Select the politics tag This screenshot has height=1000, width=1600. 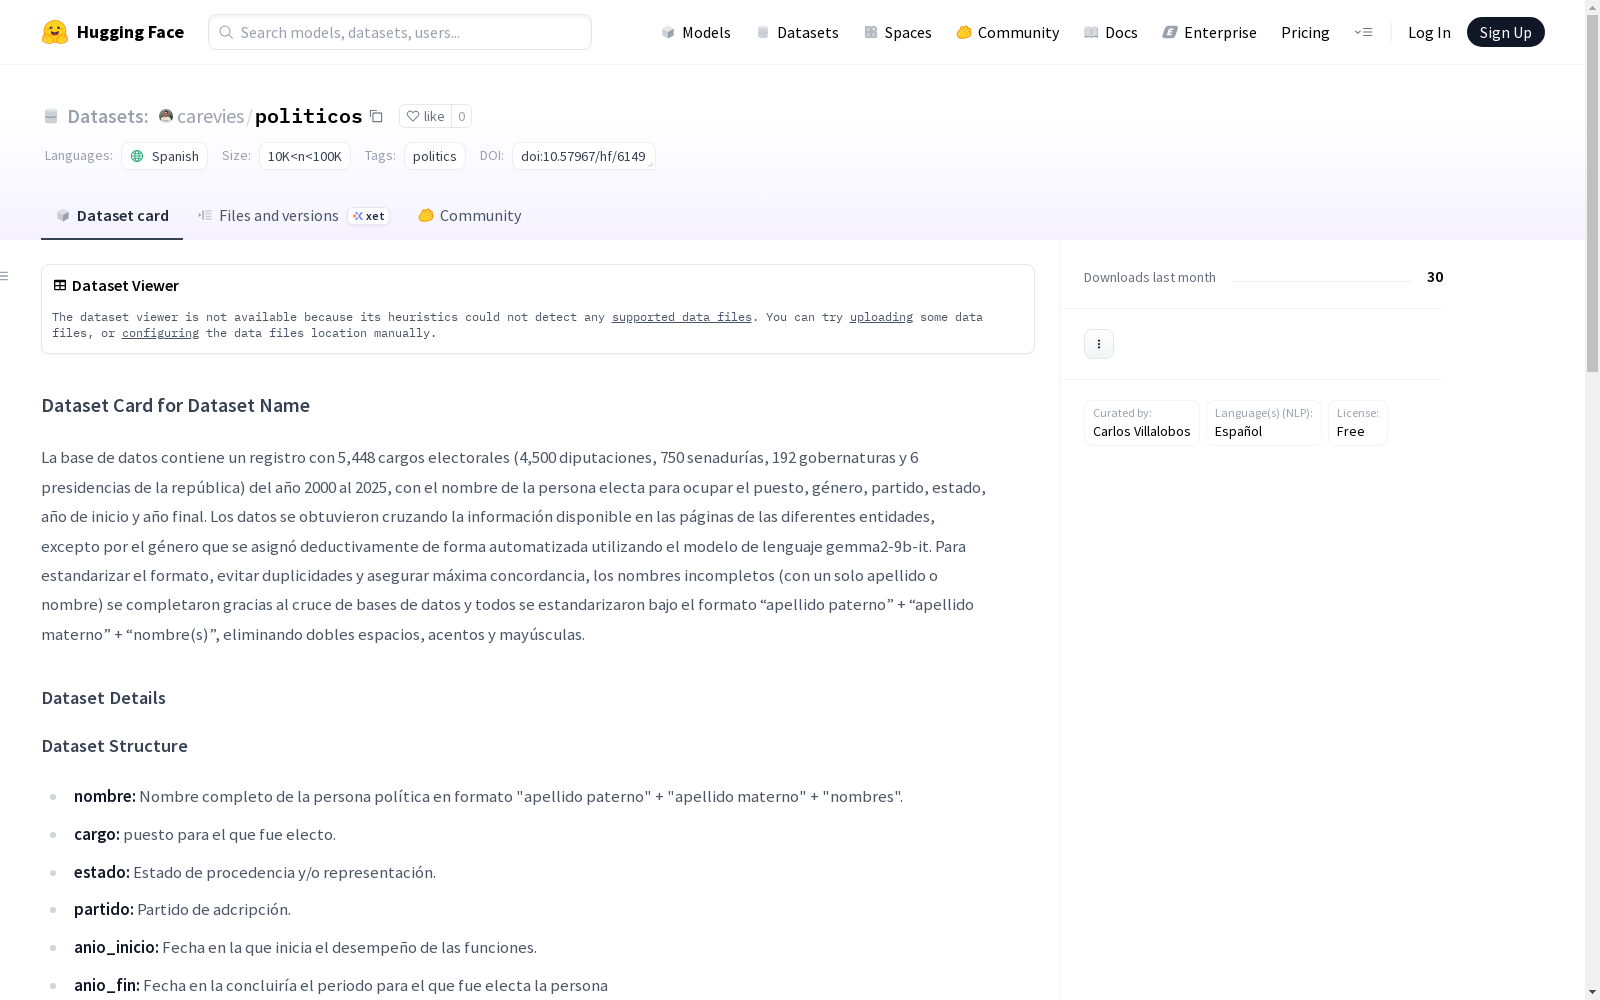434,156
